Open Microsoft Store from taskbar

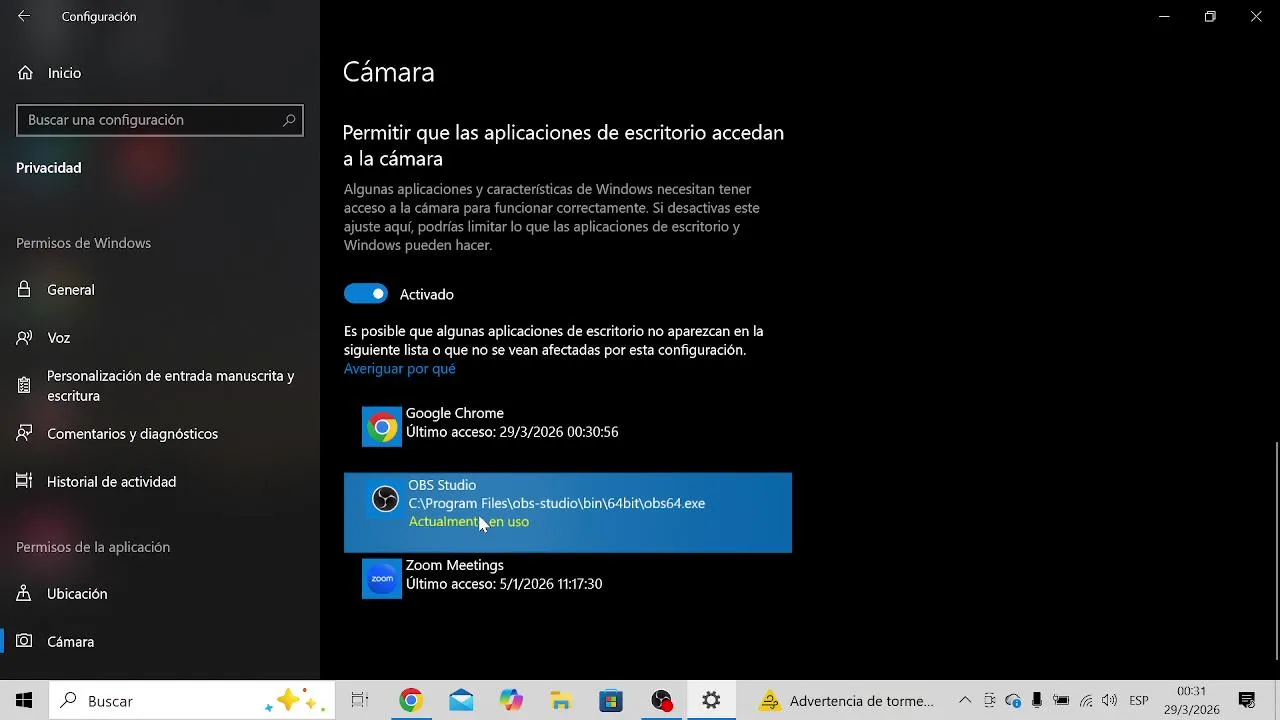(x=611, y=701)
